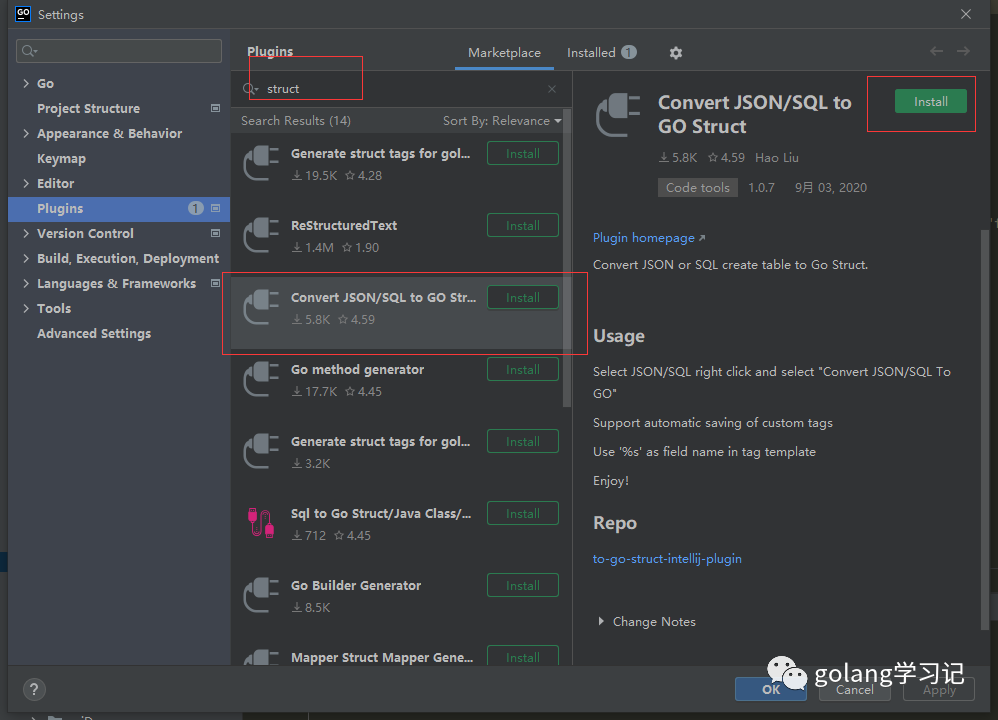Screen dimensions: 998x720
Task: Expand the Version Control node
Action: tap(25, 233)
